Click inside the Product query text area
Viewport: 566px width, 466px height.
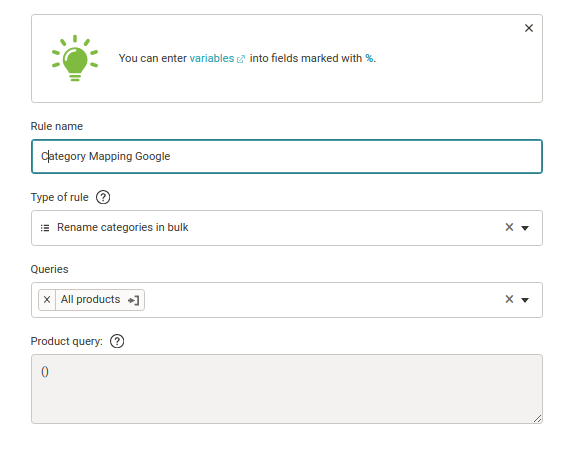click(287, 389)
